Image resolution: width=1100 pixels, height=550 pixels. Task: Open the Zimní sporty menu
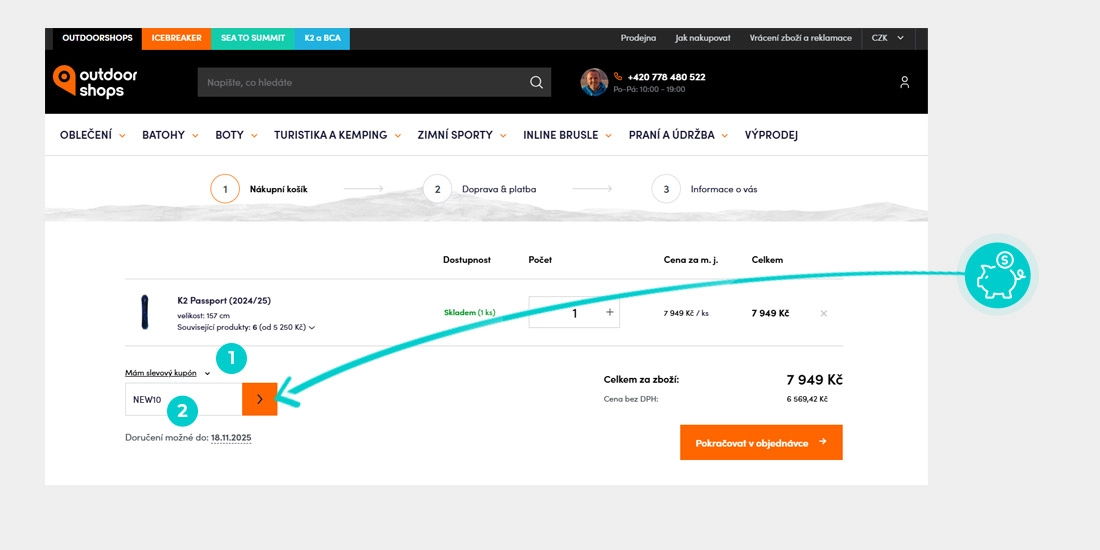(x=461, y=135)
